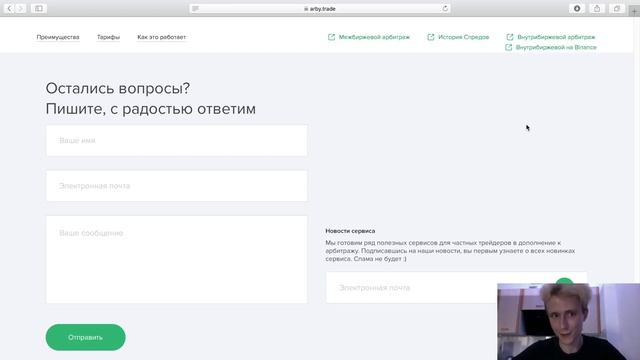Click the webcam video overlay
This screenshot has width=640, height=360.
pyautogui.click(x=569, y=322)
